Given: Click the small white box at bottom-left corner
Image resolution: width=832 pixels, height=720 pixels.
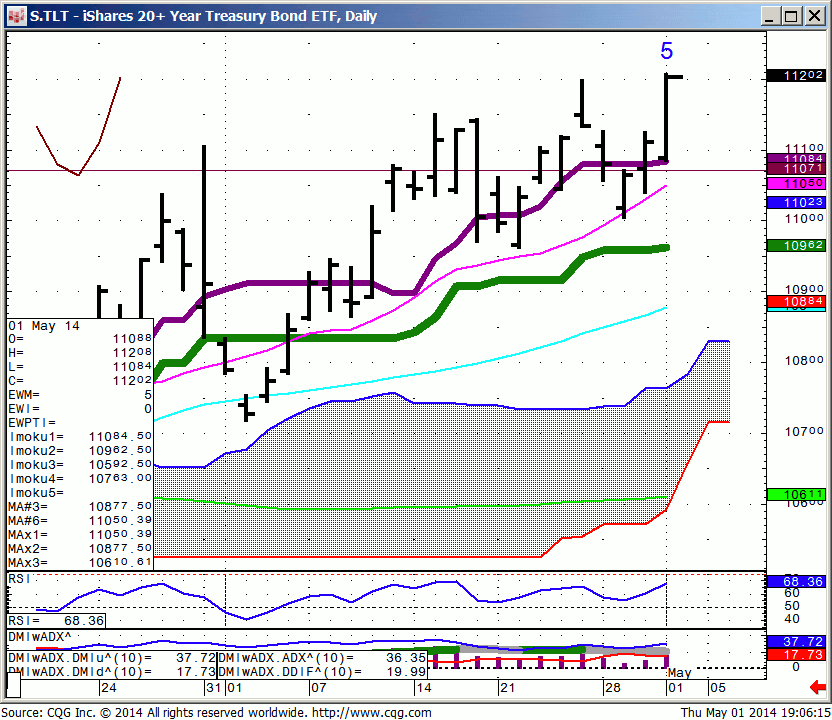Looking at the screenshot, I should click(x=13, y=685).
